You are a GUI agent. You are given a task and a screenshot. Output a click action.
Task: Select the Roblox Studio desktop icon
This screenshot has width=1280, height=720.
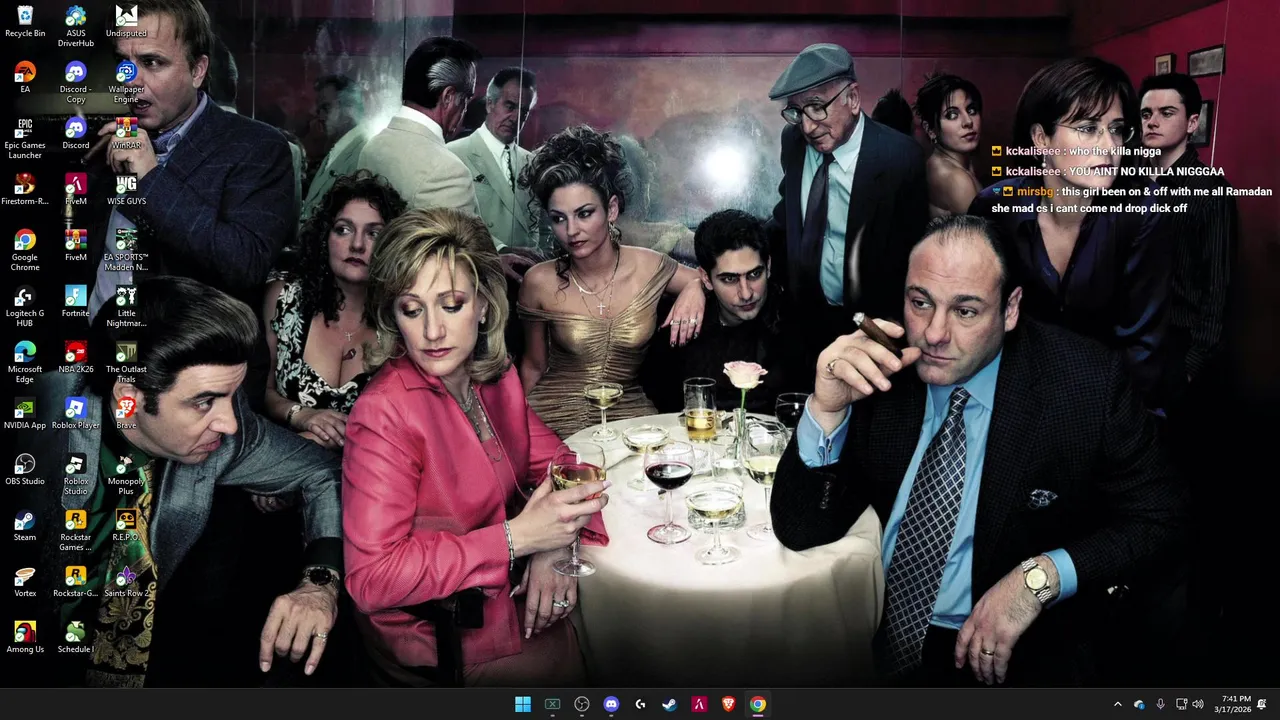[75, 474]
